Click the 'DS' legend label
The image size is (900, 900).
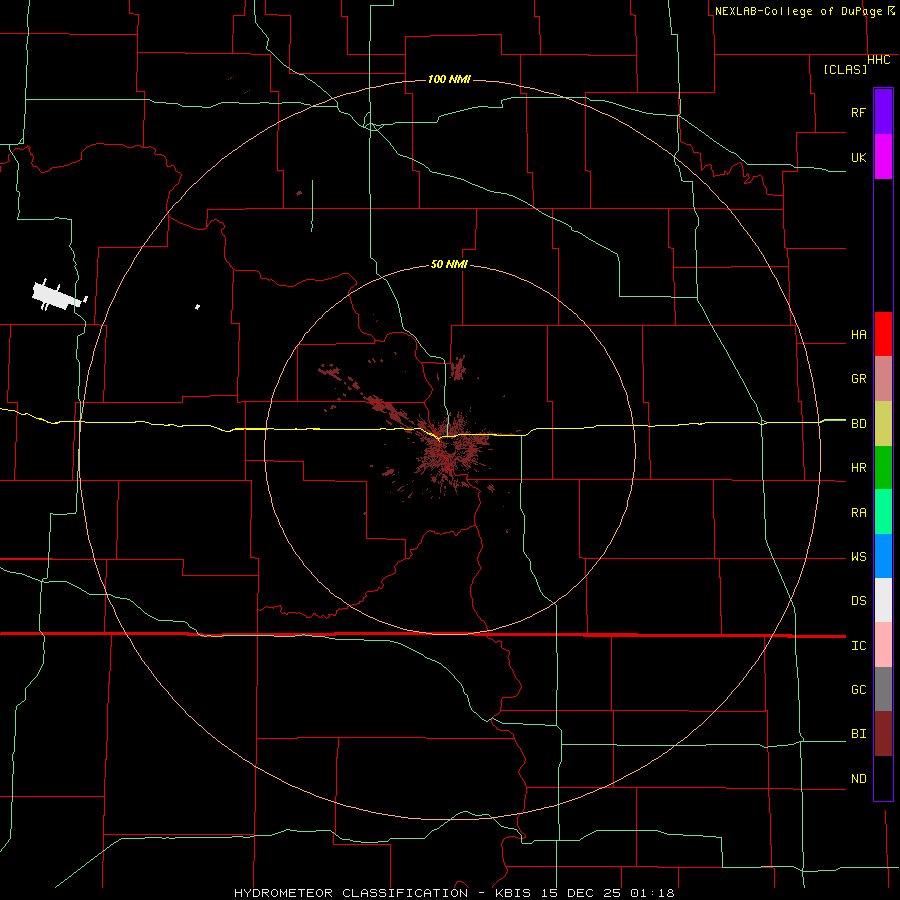(858, 601)
